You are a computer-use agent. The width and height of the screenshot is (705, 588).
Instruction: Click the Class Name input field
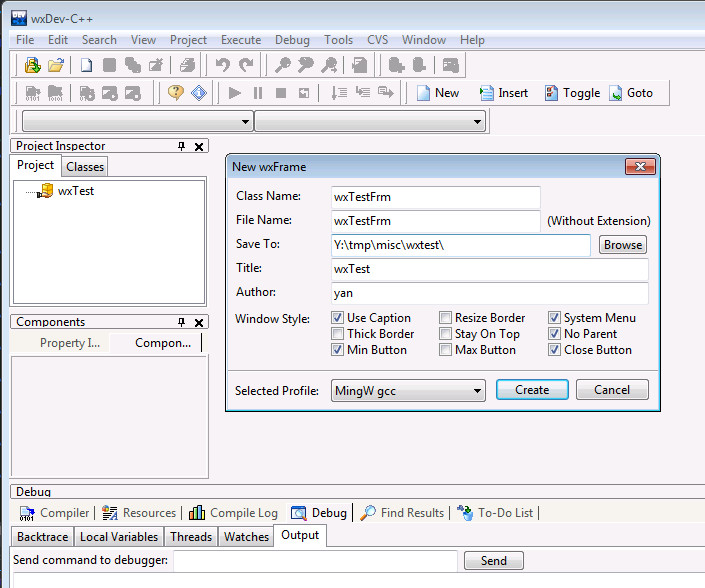pos(436,197)
